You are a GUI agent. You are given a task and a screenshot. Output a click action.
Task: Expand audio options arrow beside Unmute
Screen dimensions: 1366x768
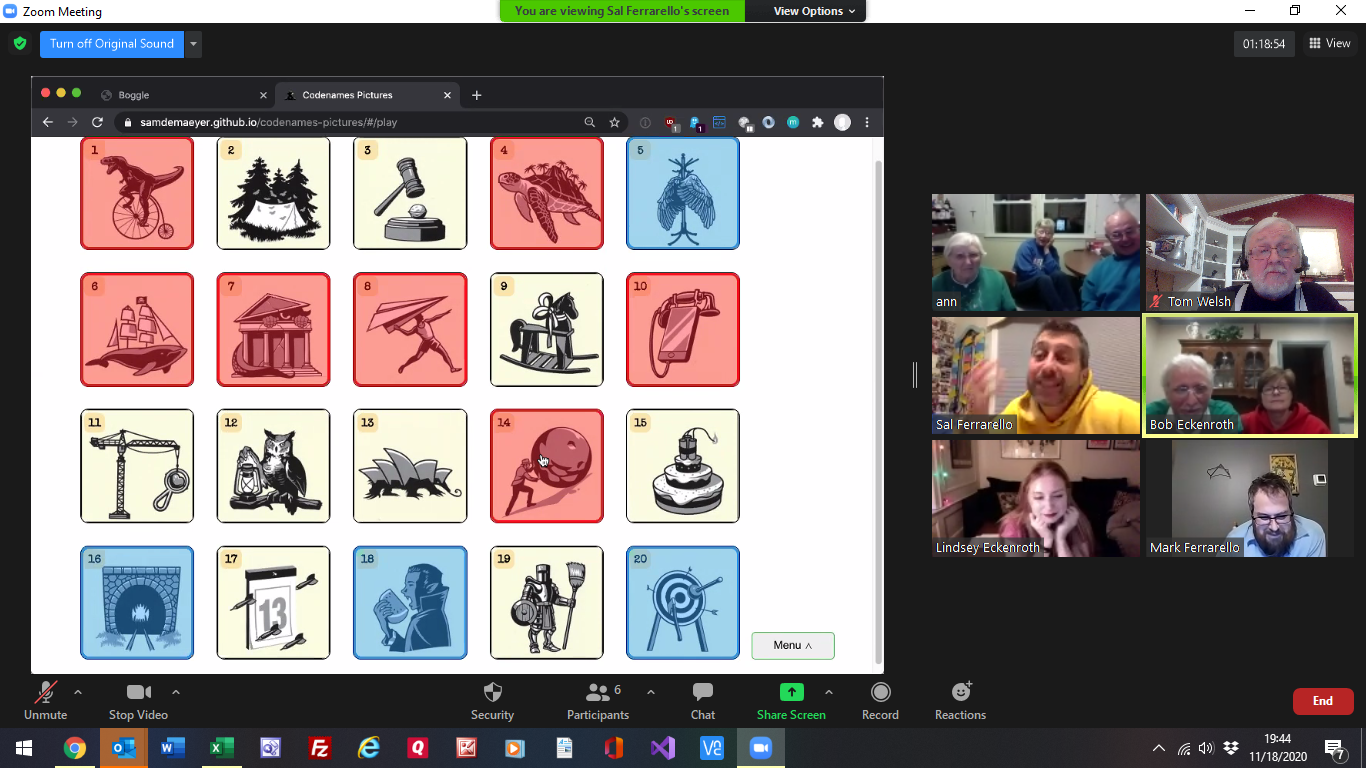pyautogui.click(x=78, y=692)
